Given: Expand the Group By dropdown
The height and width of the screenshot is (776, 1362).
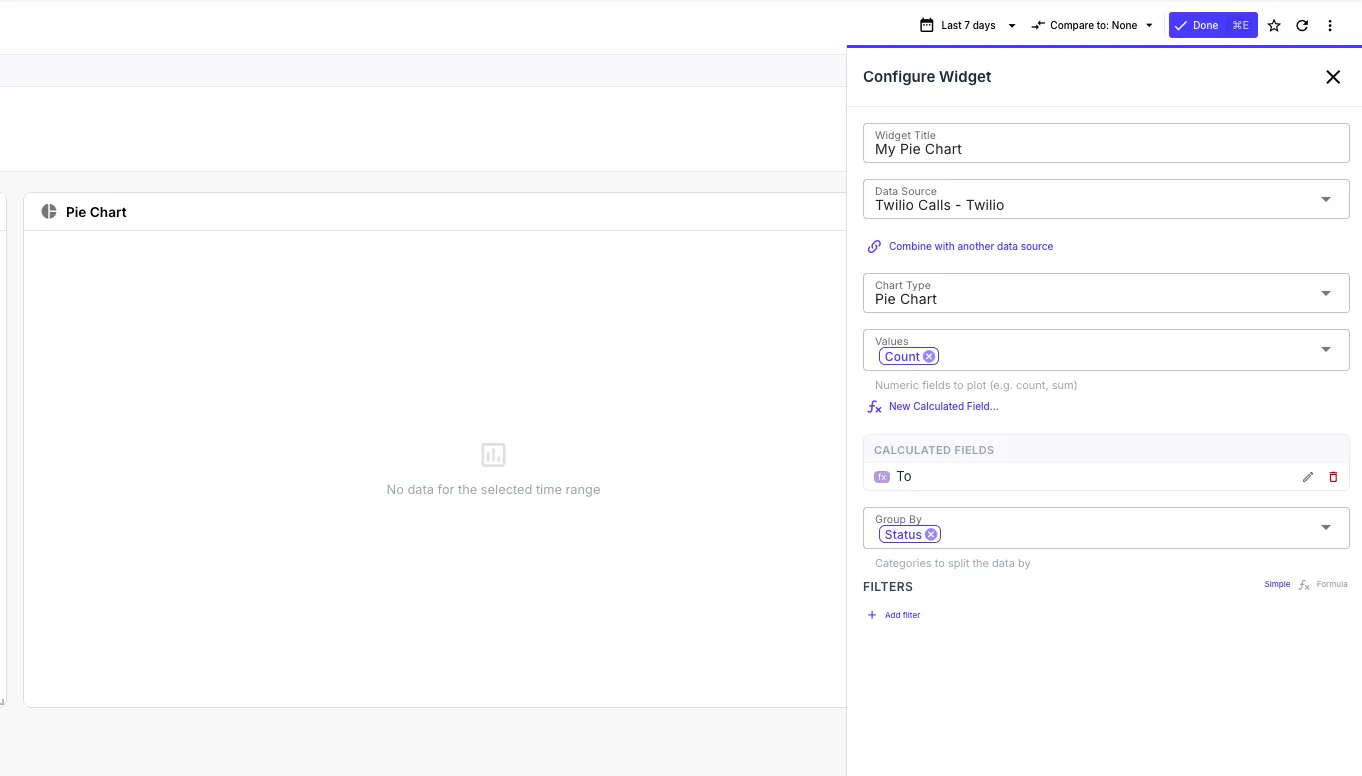Looking at the screenshot, I should pos(1326,527).
